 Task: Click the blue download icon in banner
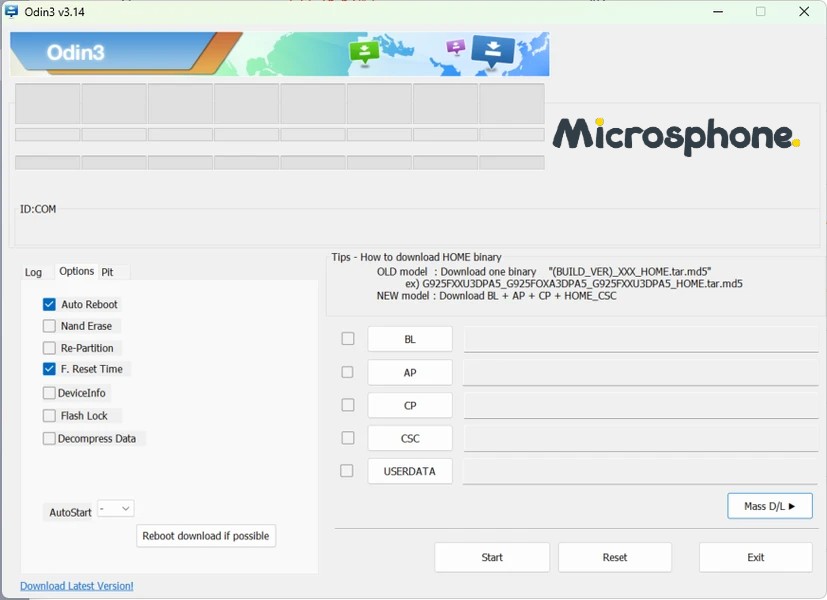click(493, 50)
